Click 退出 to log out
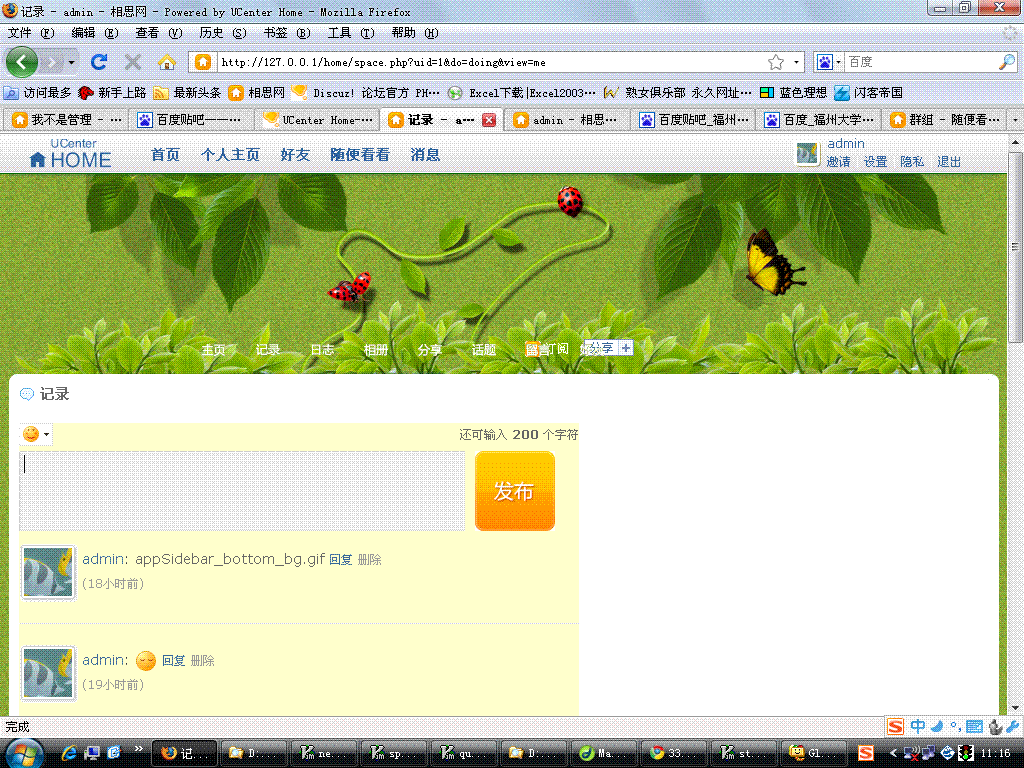Screen dimensions: 1024x768 [x=949, y=162]
